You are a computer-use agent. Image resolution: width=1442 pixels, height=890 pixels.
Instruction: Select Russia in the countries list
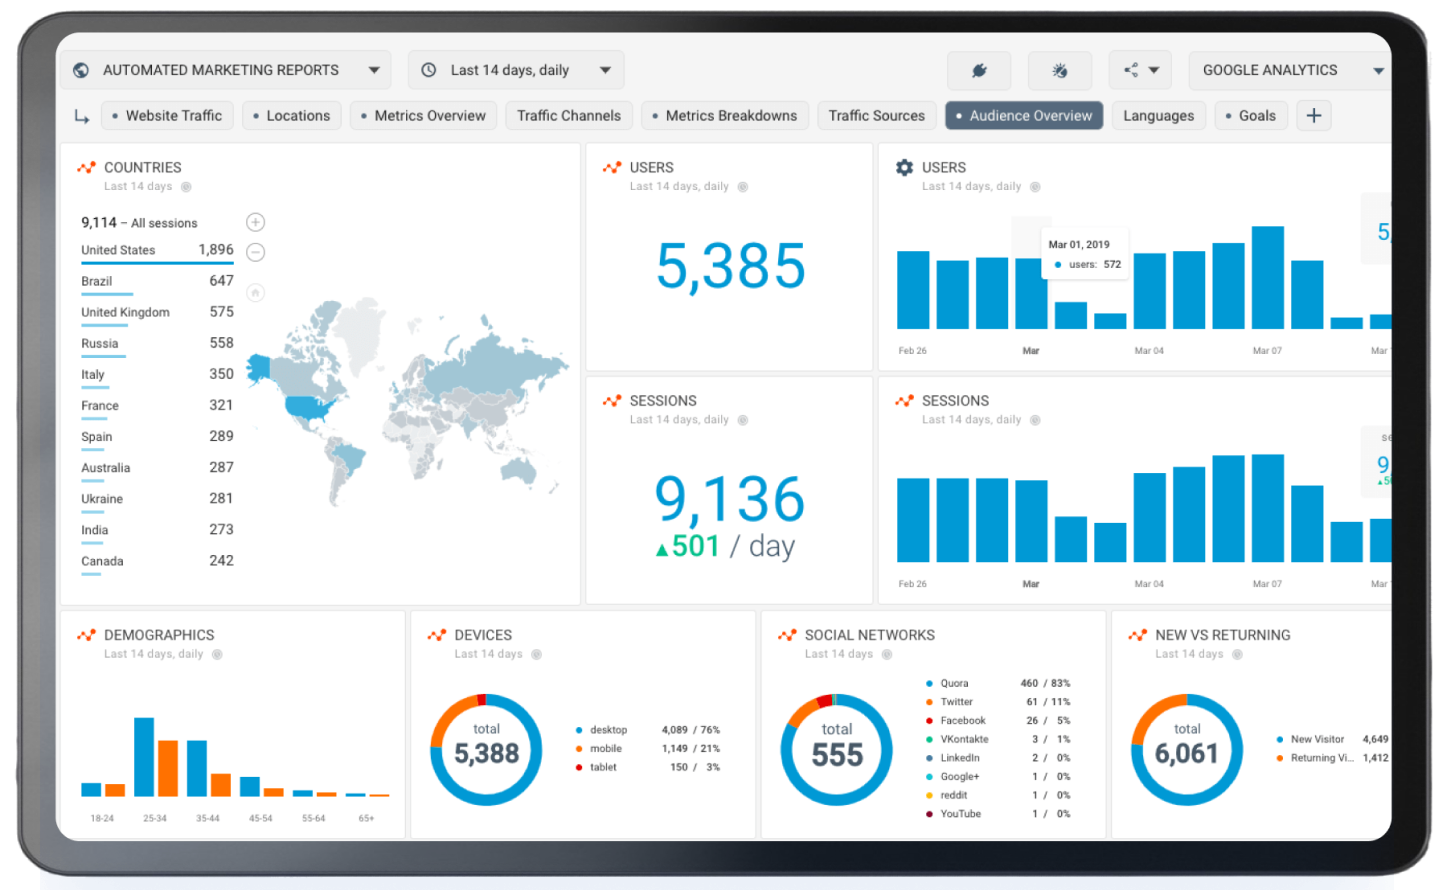[157, 344]
